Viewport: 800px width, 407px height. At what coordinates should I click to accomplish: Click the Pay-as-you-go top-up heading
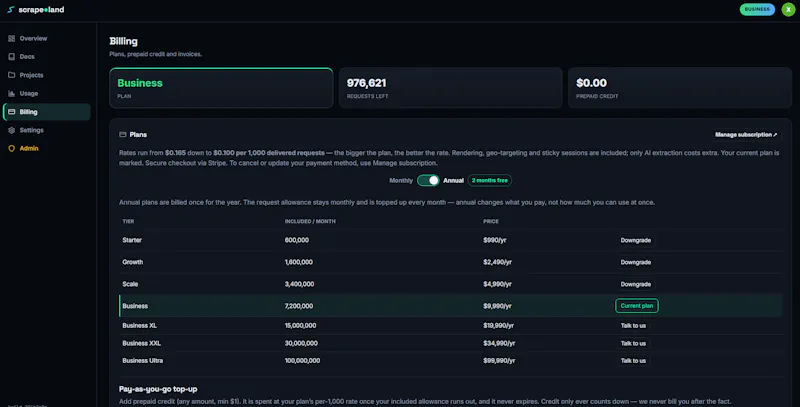[158, 389]
